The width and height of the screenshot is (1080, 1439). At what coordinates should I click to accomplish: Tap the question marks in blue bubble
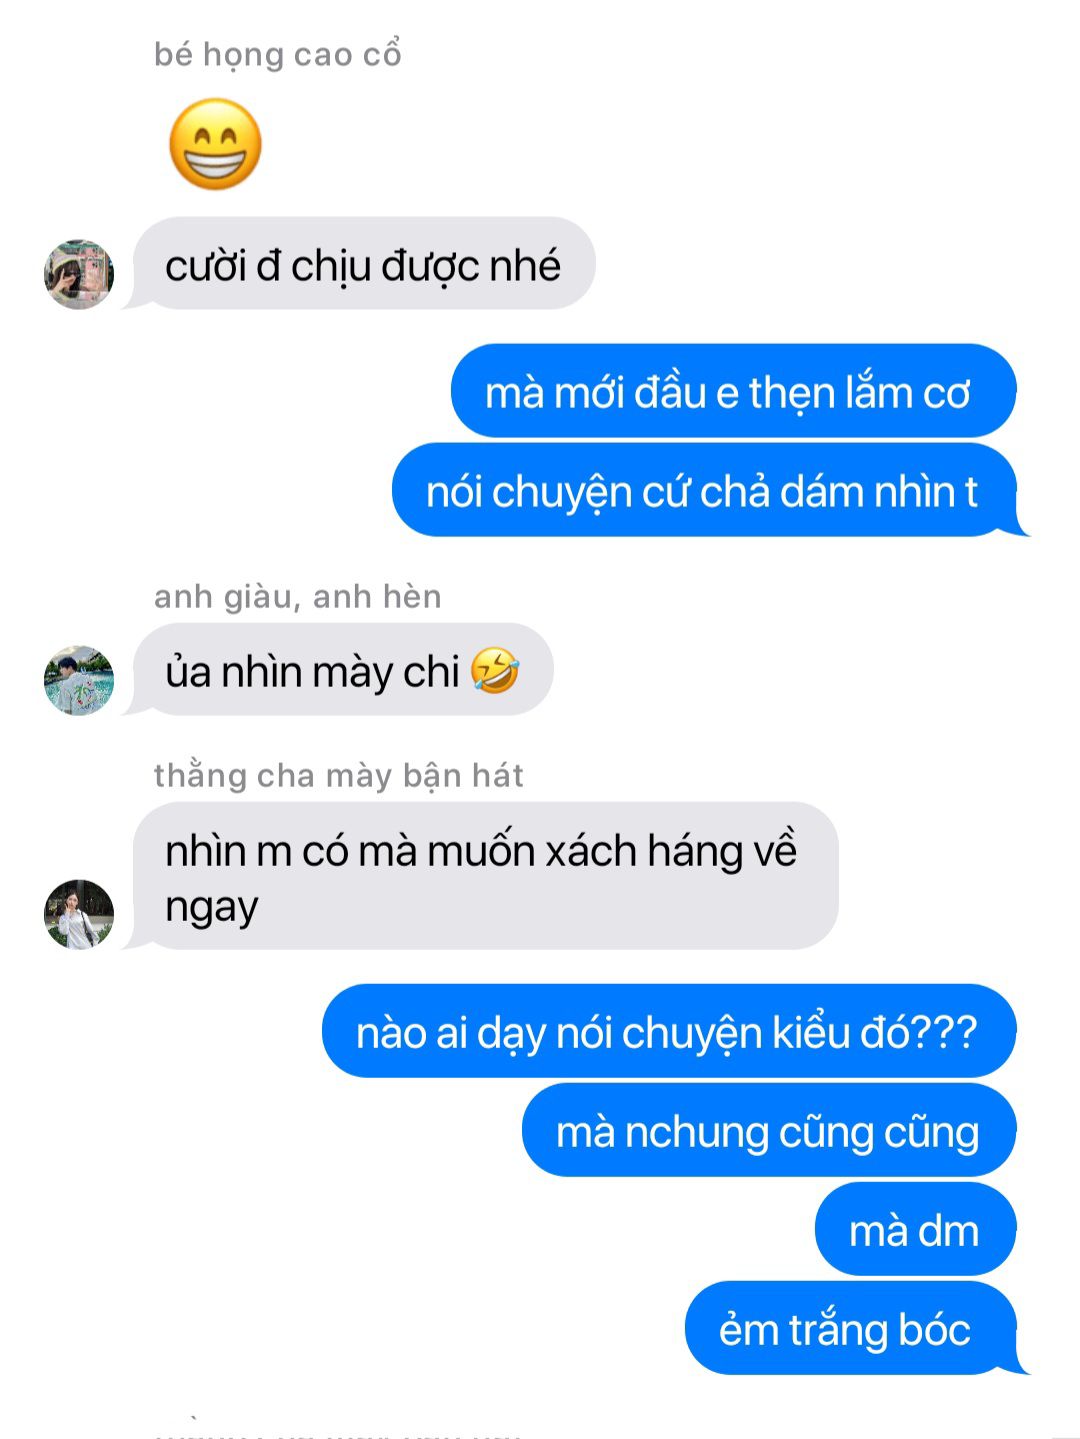(946, 1031)
